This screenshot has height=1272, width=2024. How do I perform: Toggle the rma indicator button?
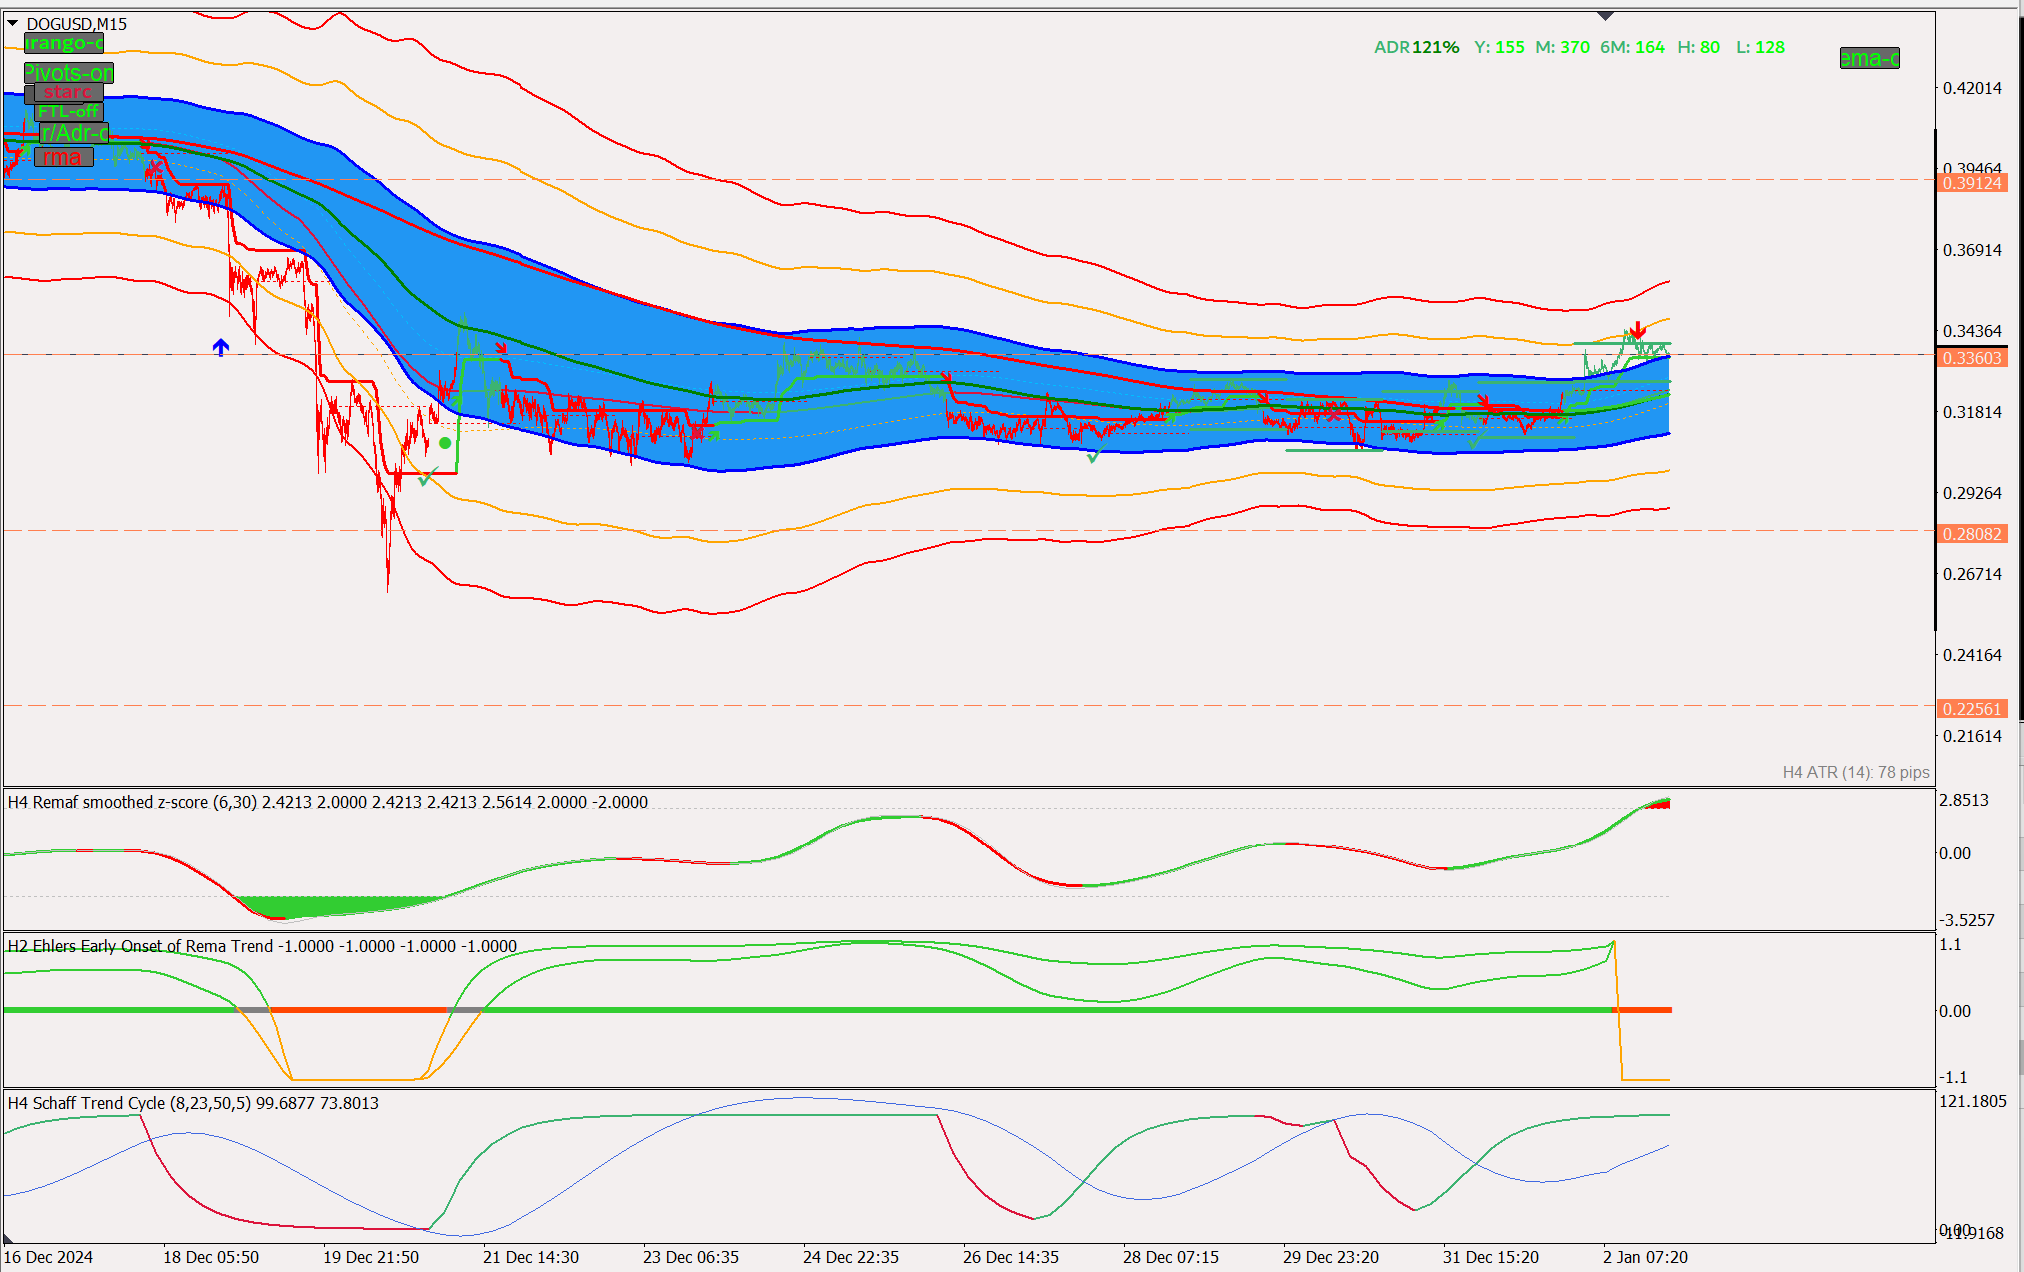(63, 157)
